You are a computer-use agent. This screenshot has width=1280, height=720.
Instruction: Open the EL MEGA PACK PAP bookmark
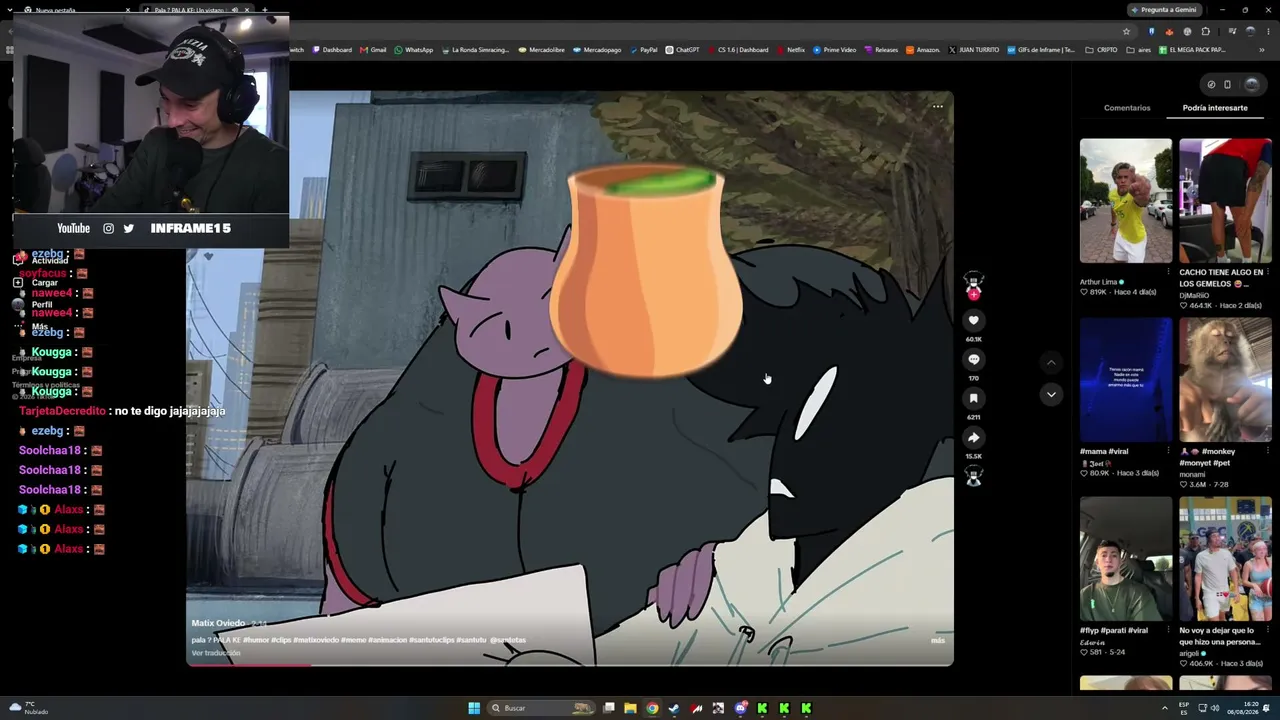coord(1191,50)
